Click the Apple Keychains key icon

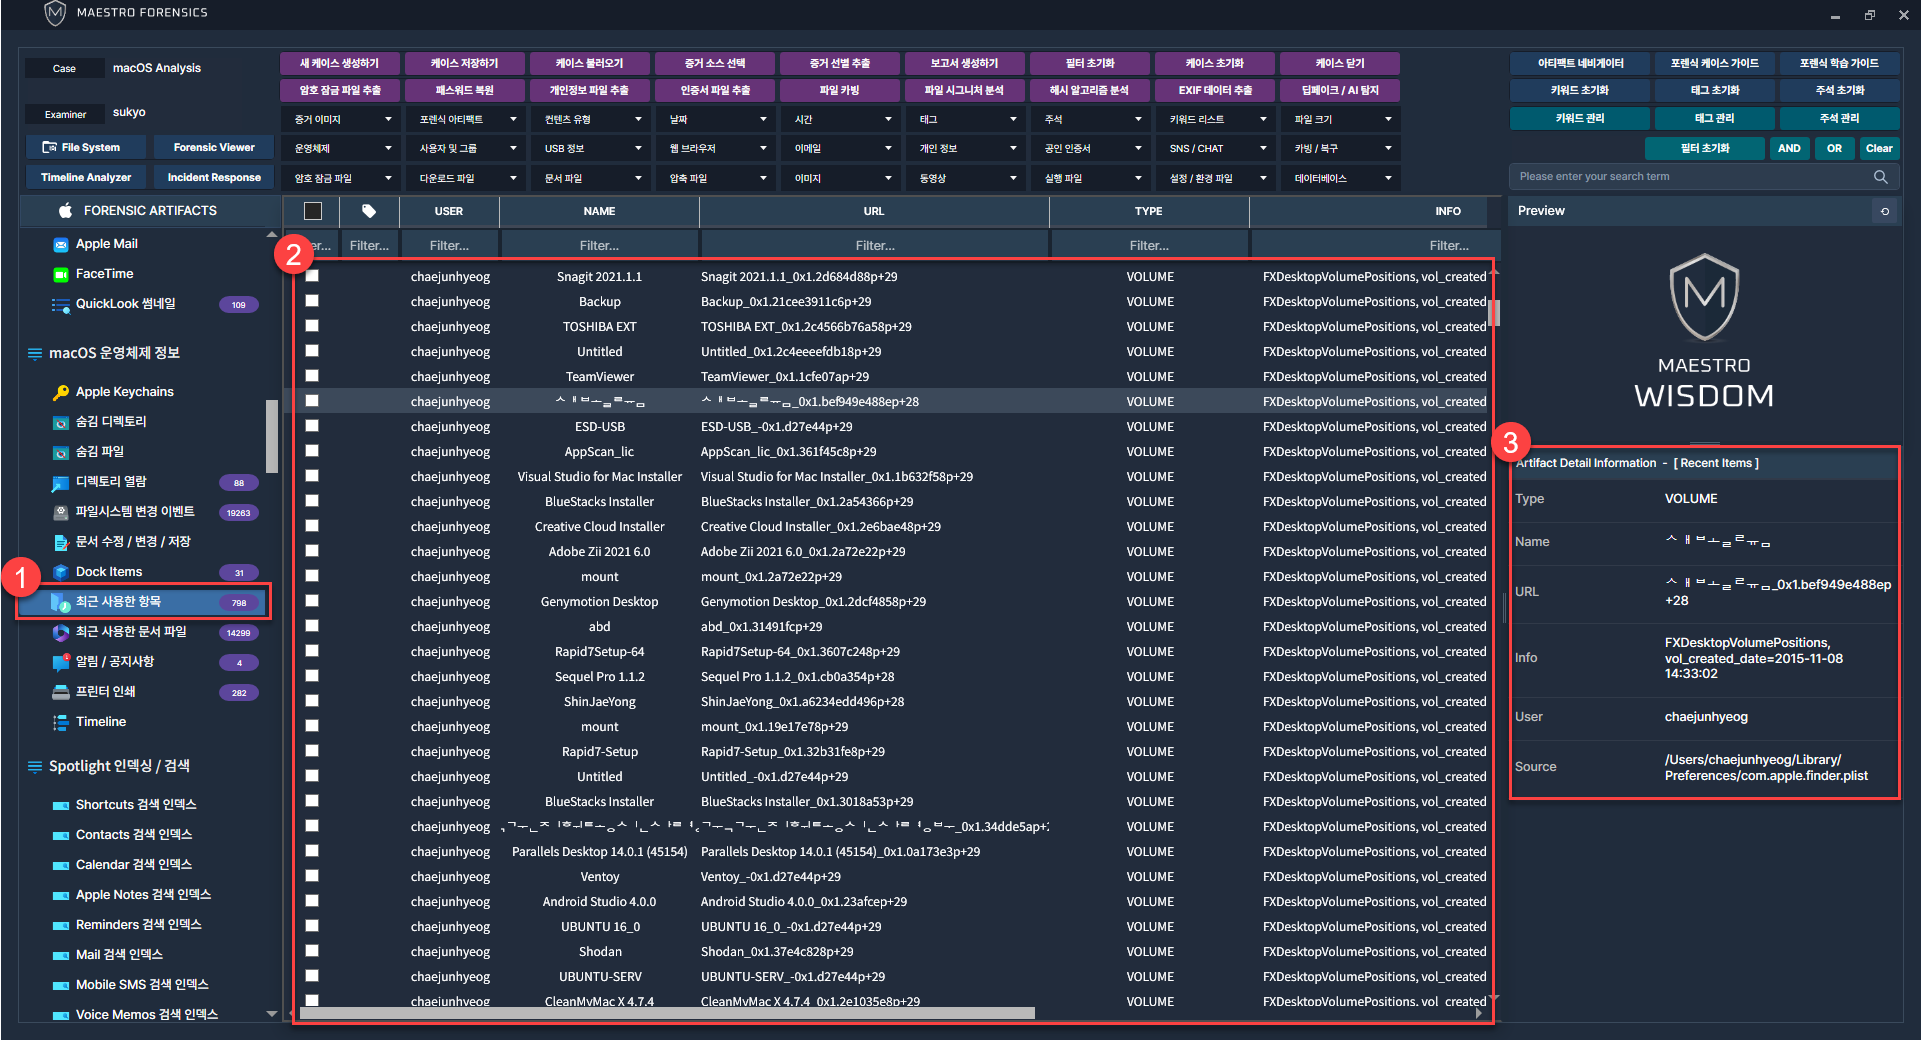[x=61, y=392]
